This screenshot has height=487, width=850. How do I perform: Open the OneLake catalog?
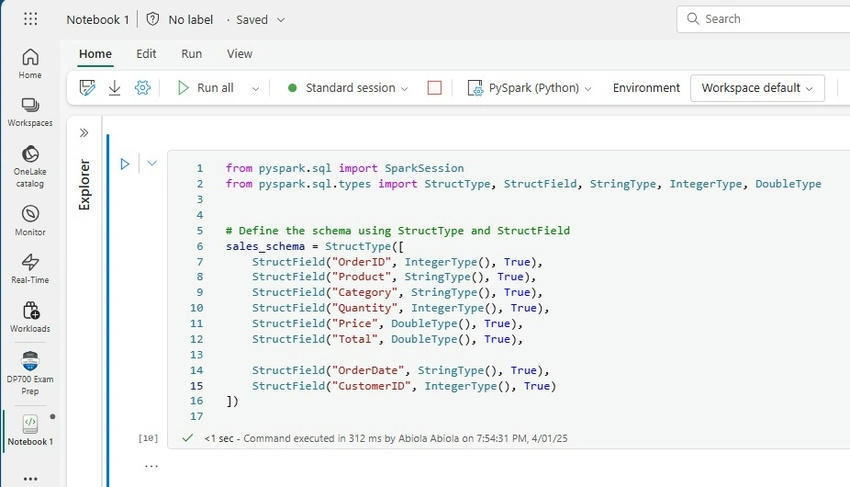point(30,166)
